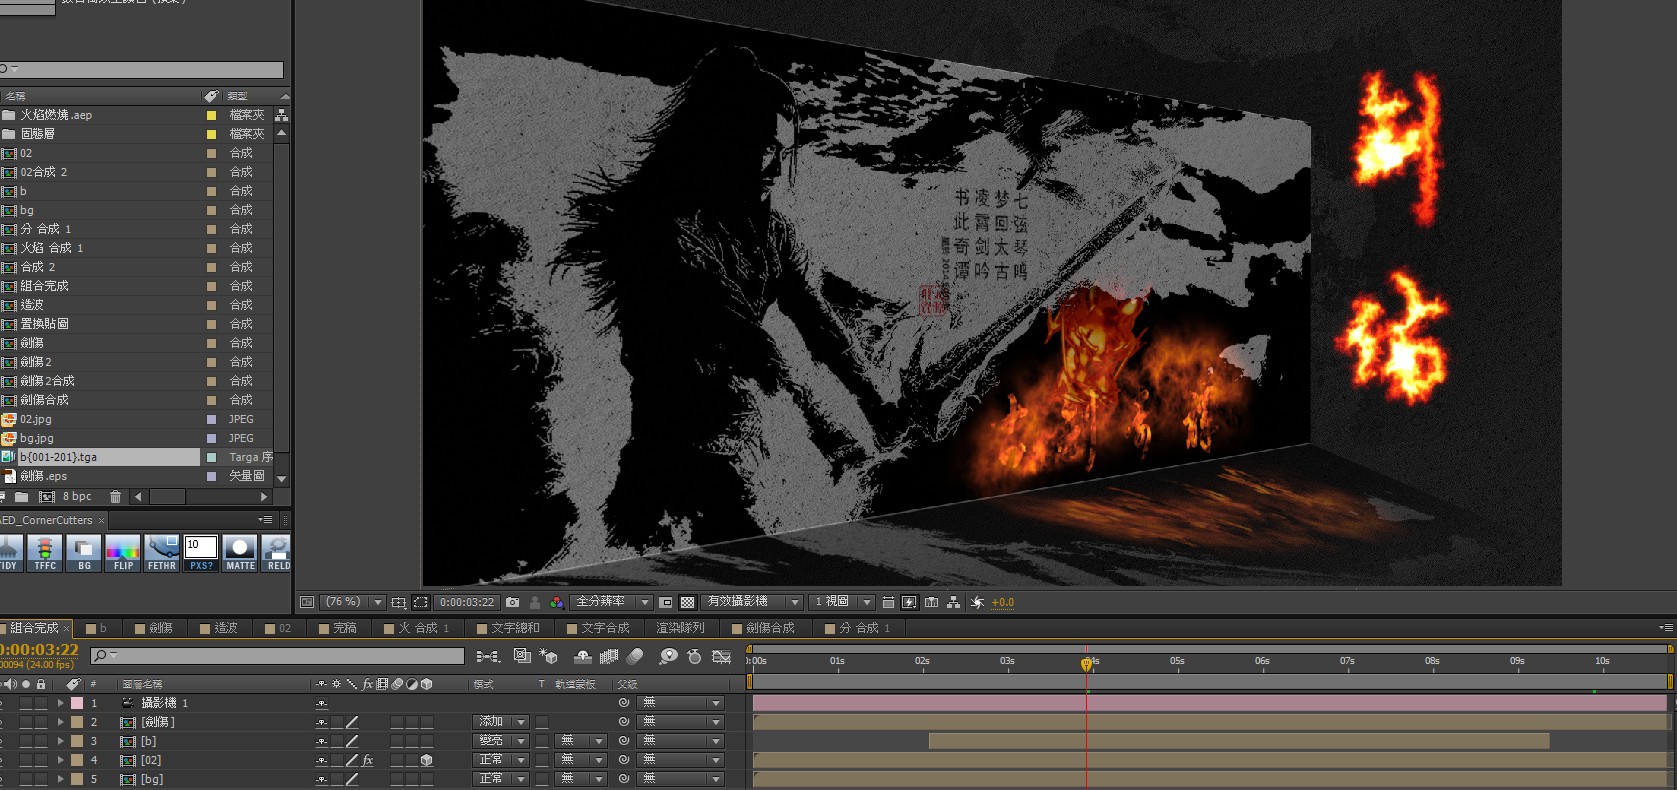This screenshot has width=1677, height=790.
Task: Create new composition from project panel footer
Action: point(47,497)
